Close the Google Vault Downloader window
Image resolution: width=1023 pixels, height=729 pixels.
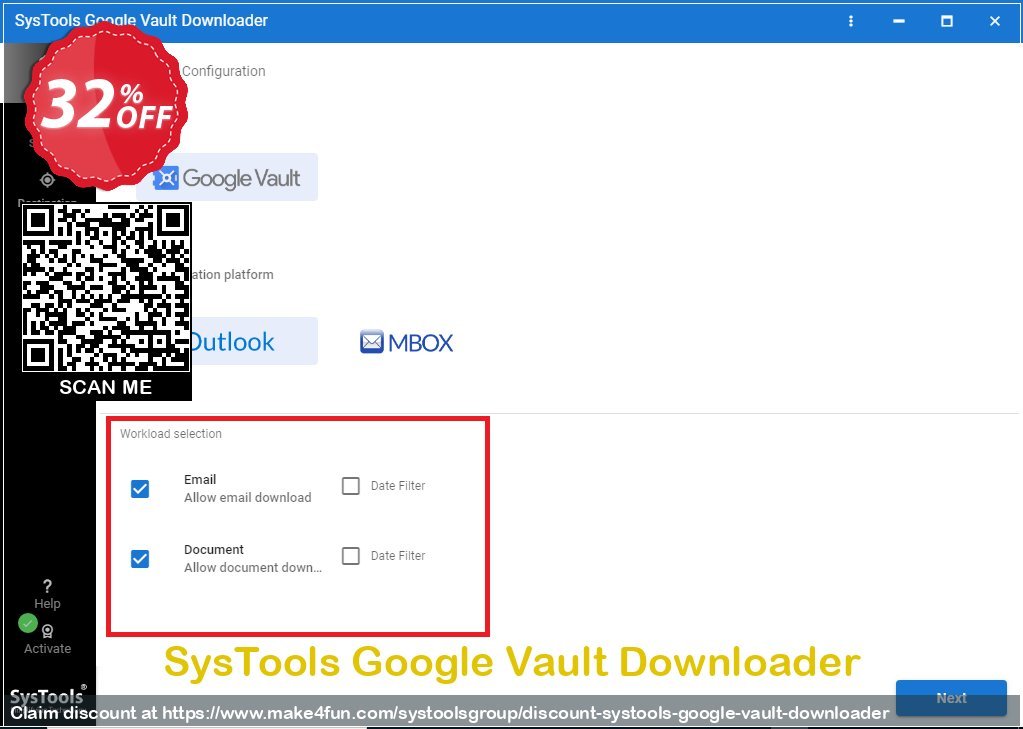tap(994, 21)
